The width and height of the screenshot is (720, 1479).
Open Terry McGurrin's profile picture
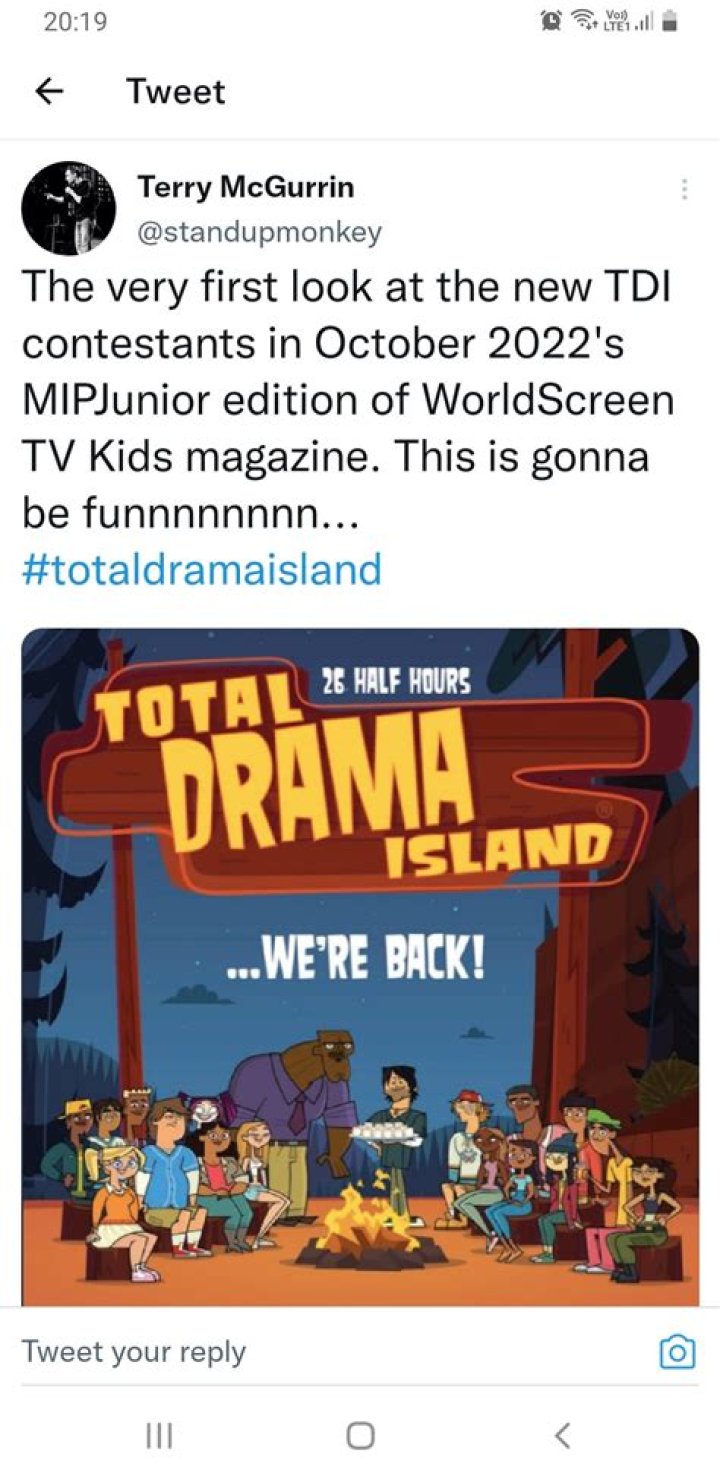pyautogui.click(x=68, y=208)
